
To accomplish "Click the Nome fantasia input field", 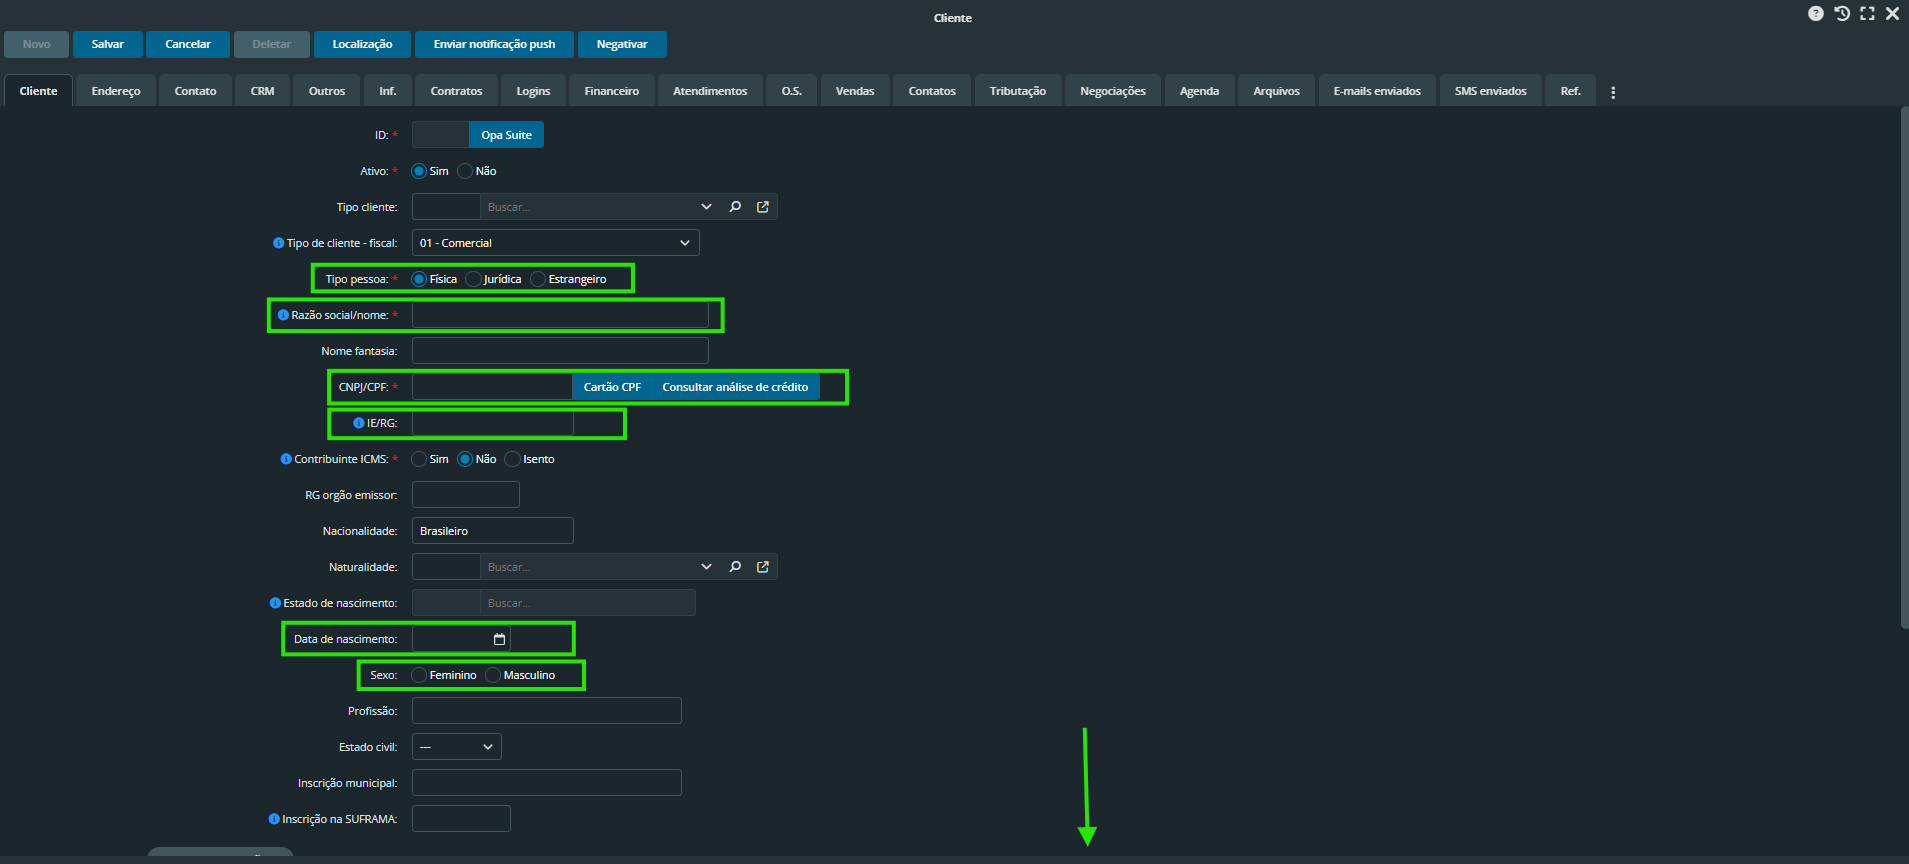I will 560,351.
